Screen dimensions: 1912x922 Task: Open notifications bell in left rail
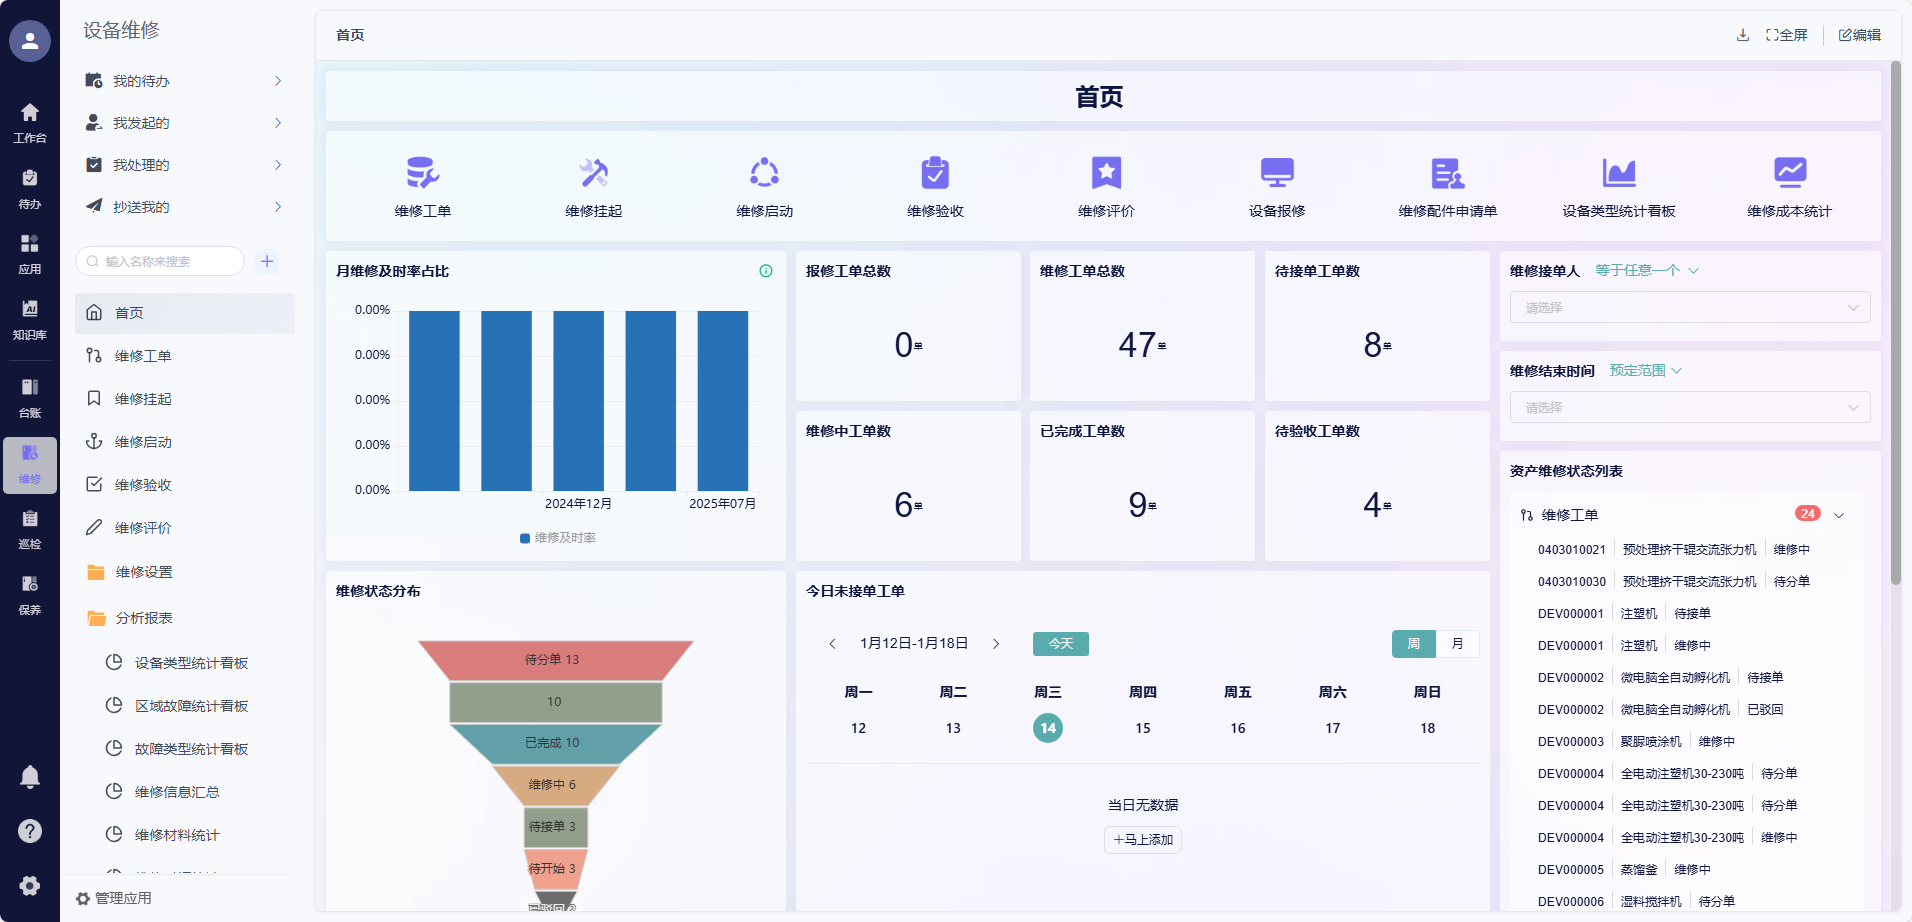30,777
